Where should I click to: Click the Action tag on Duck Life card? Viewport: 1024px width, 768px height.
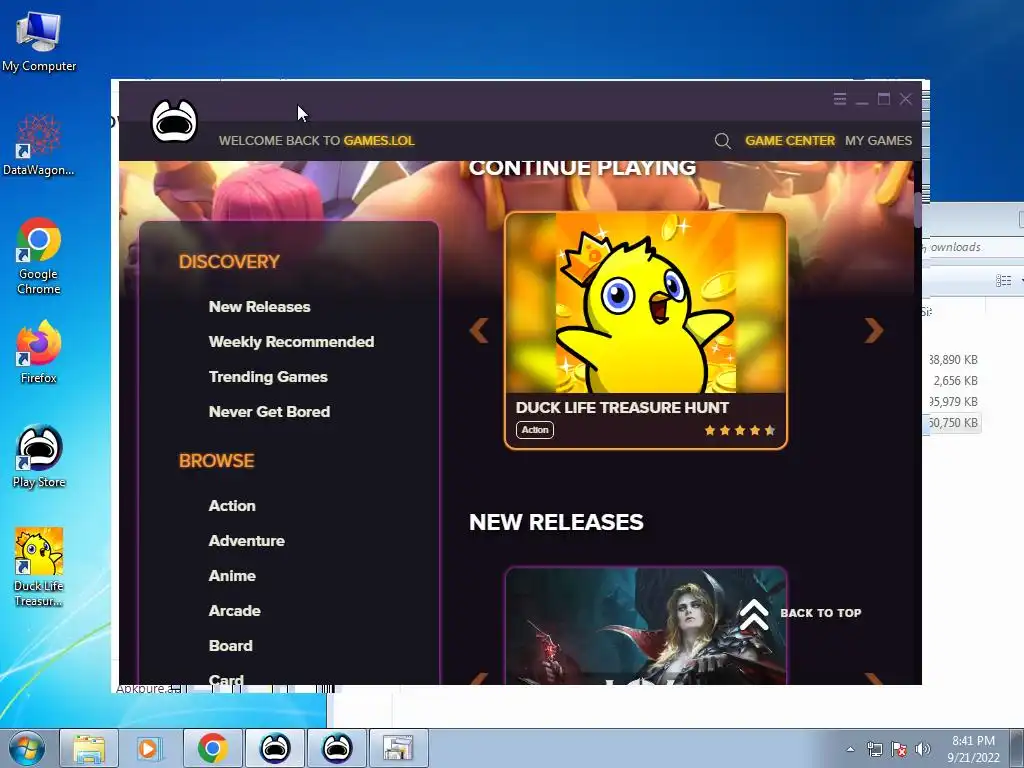tap(535, 430)
